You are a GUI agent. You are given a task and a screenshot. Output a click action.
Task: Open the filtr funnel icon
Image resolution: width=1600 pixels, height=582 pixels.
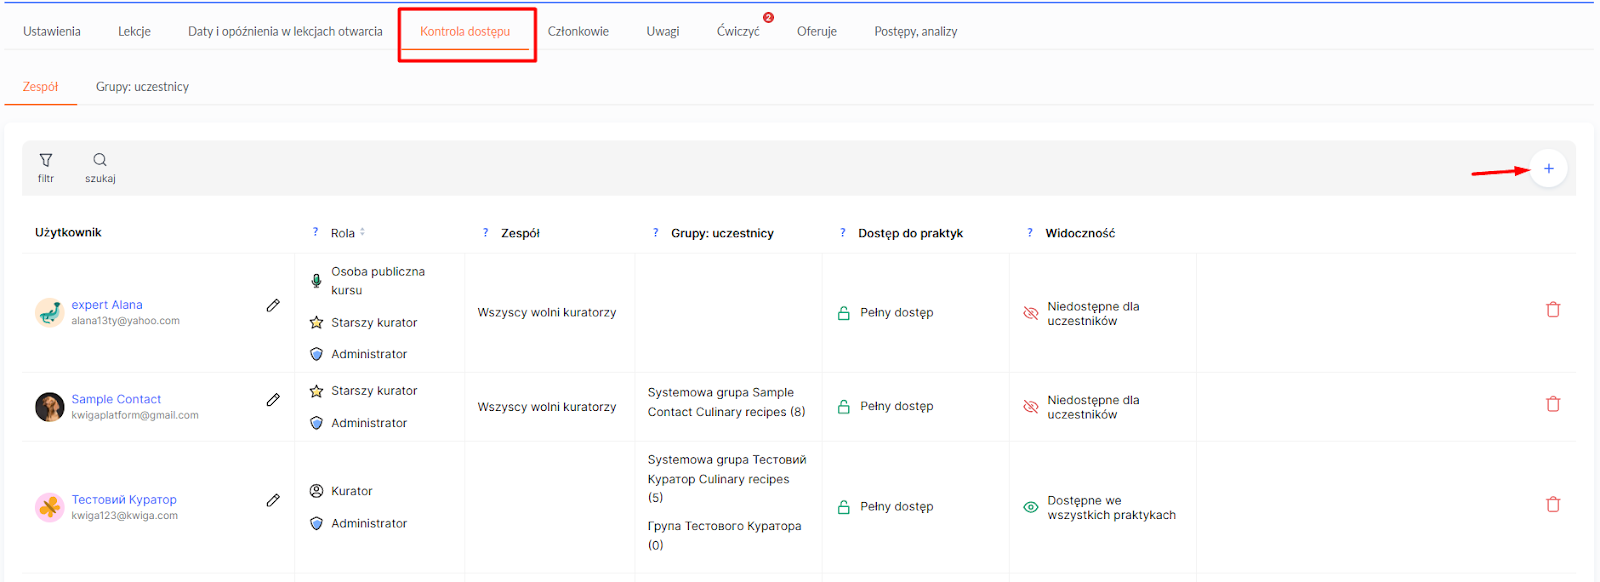(46, 160)
